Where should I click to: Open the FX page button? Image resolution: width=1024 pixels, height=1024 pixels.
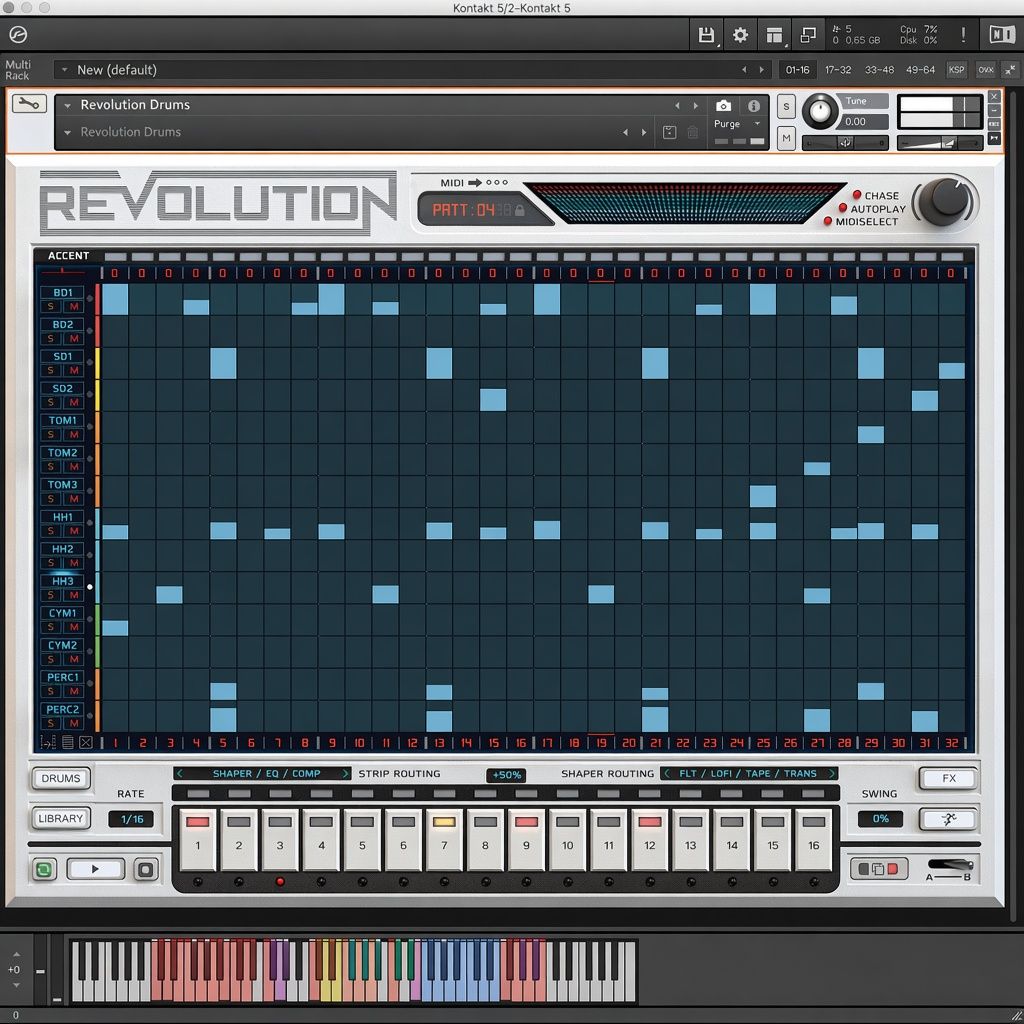[x=948, y=778]
